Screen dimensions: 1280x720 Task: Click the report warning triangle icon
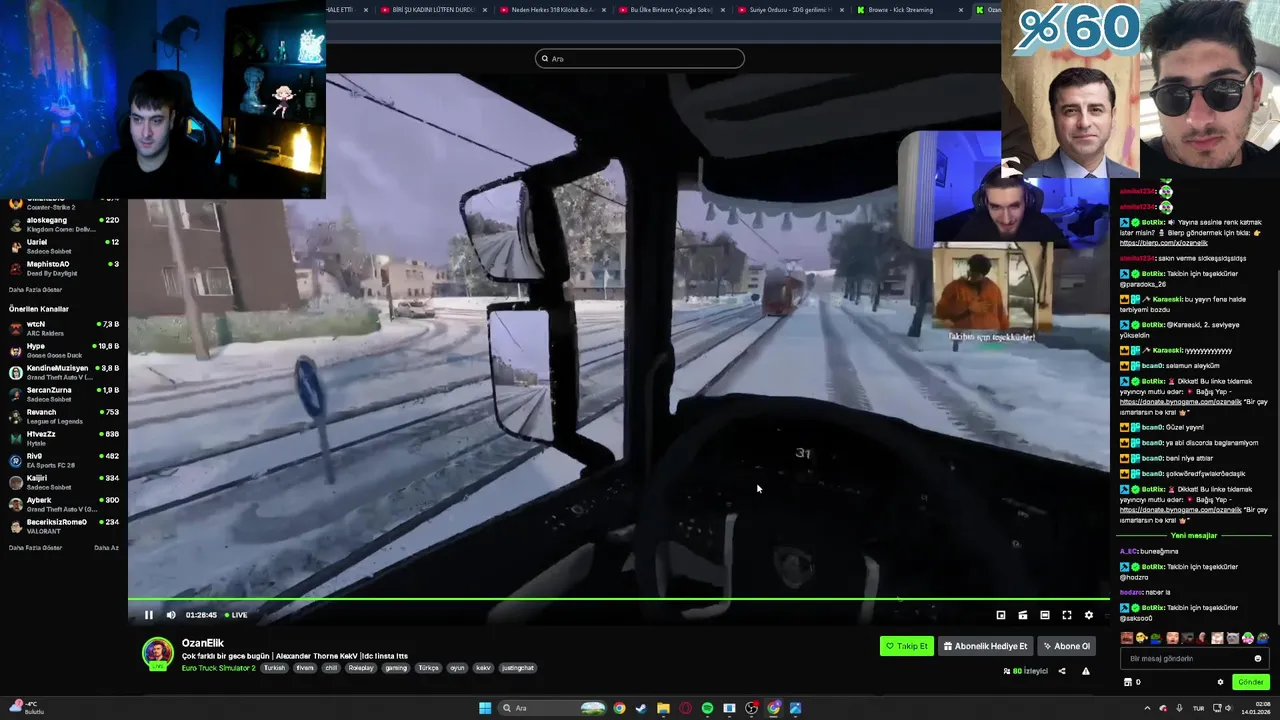click(x=1086, y=671)
